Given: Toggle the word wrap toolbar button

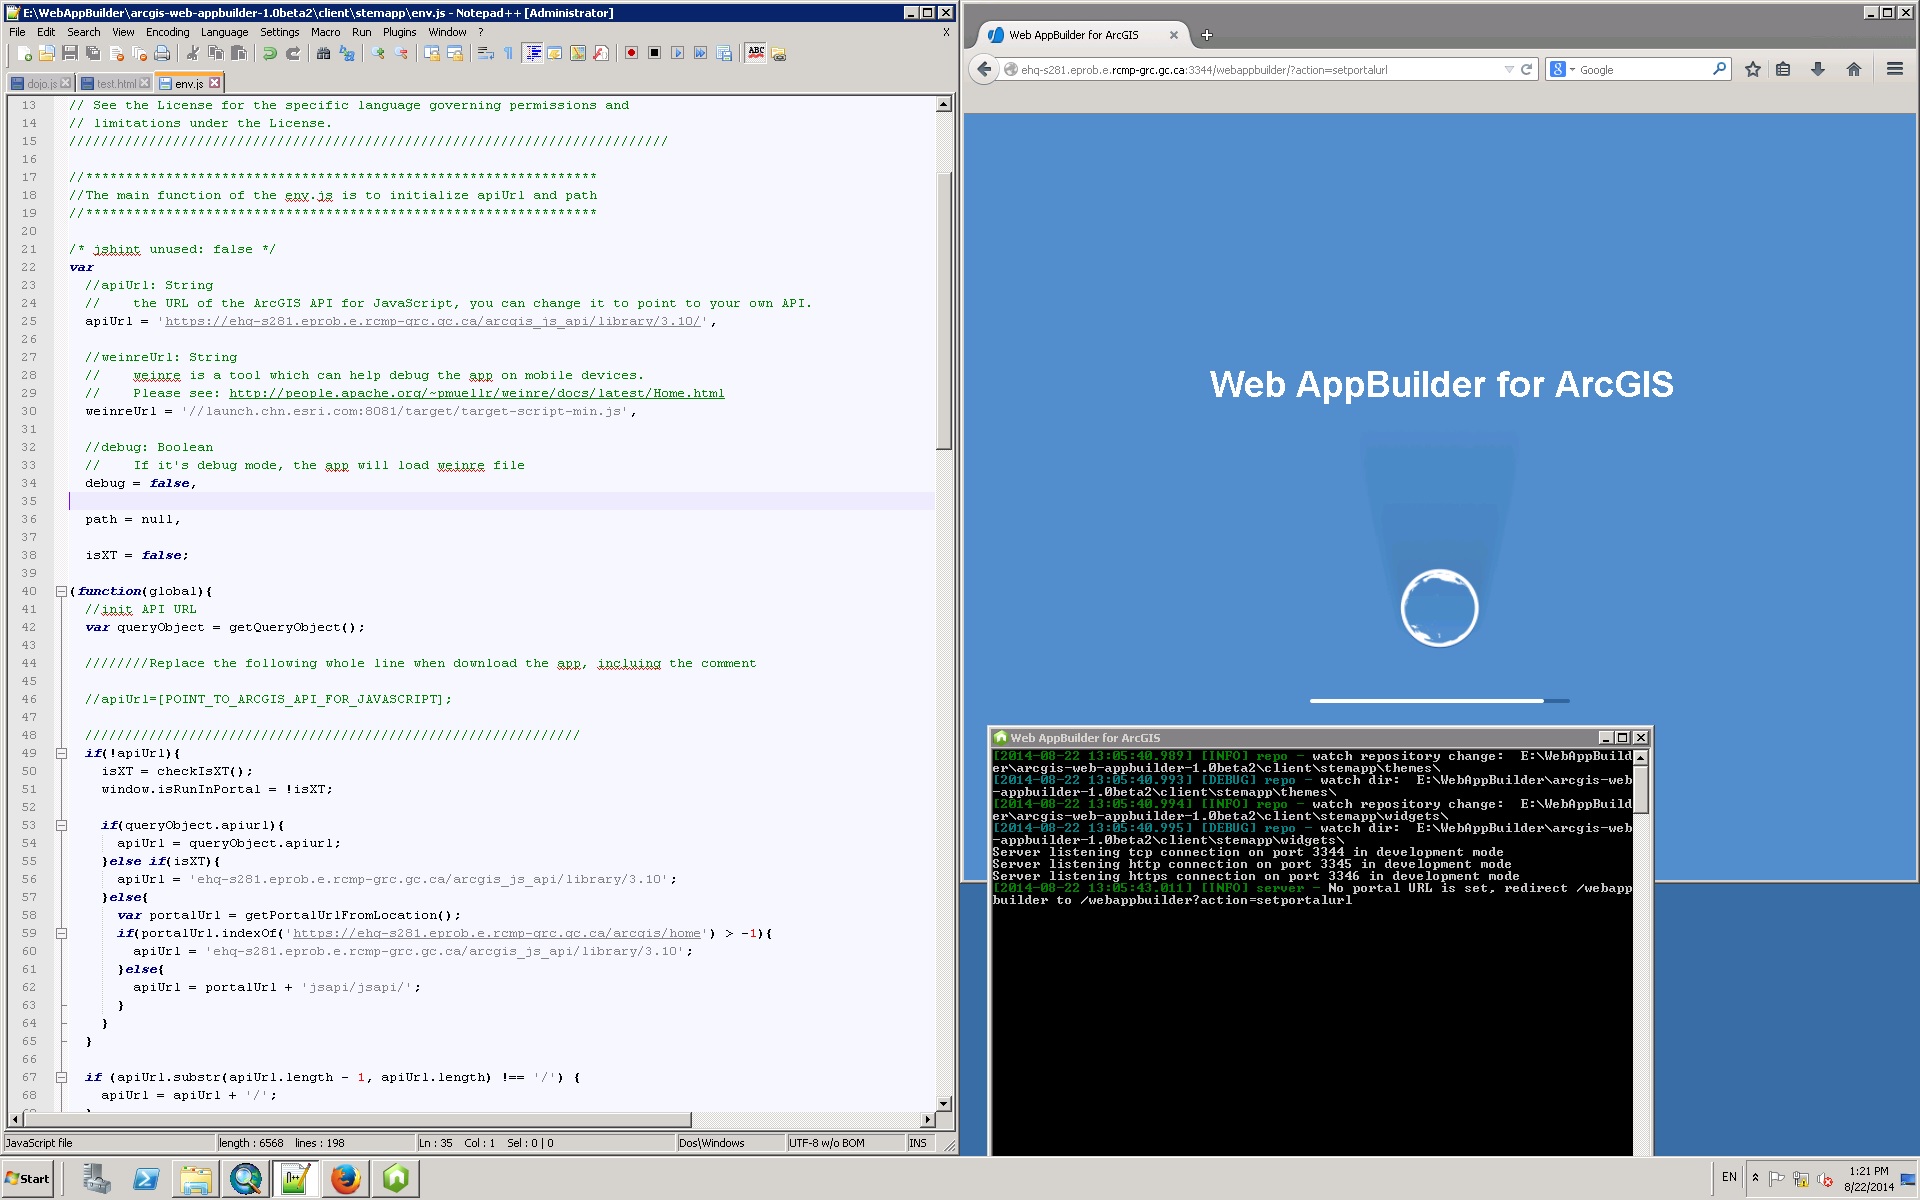Looking at the screenshot, I should [x=485, y=53].
